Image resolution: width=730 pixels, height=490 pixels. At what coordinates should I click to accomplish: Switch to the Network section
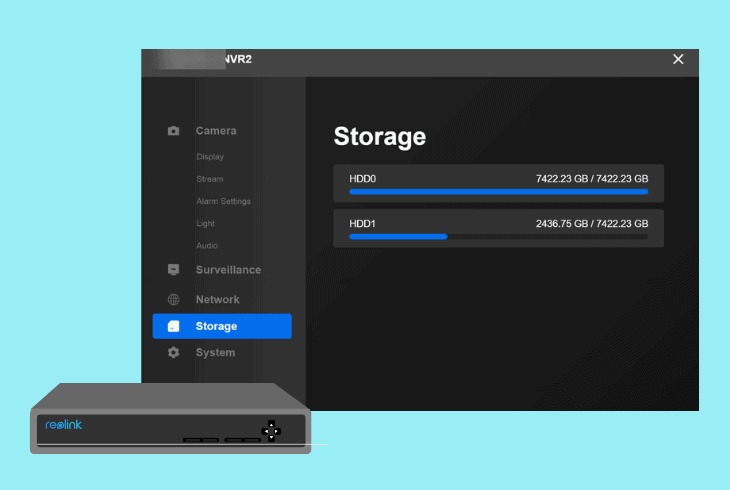(217, 299)
